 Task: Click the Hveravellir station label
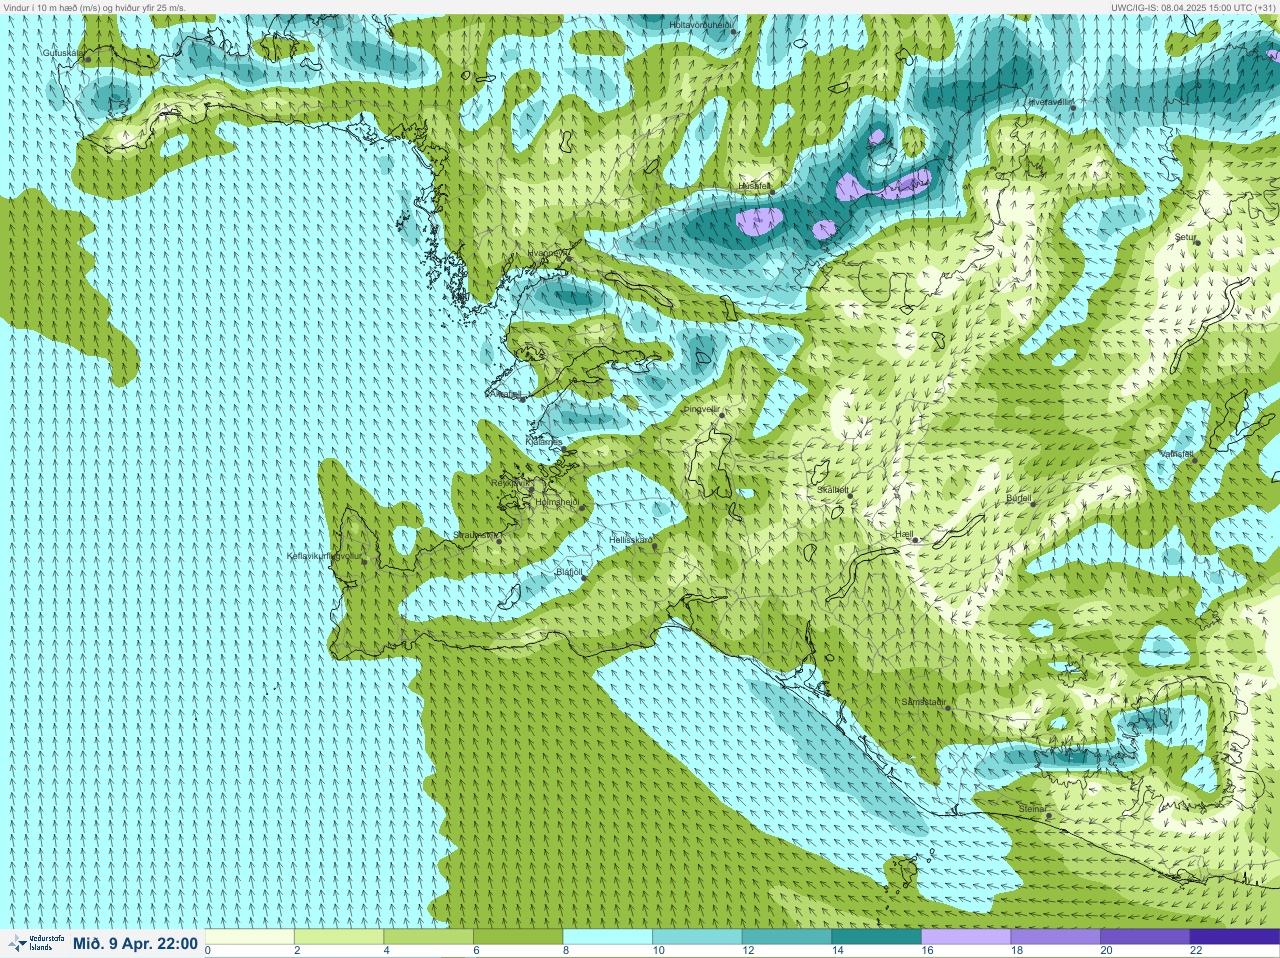(x=1051, y=102)
